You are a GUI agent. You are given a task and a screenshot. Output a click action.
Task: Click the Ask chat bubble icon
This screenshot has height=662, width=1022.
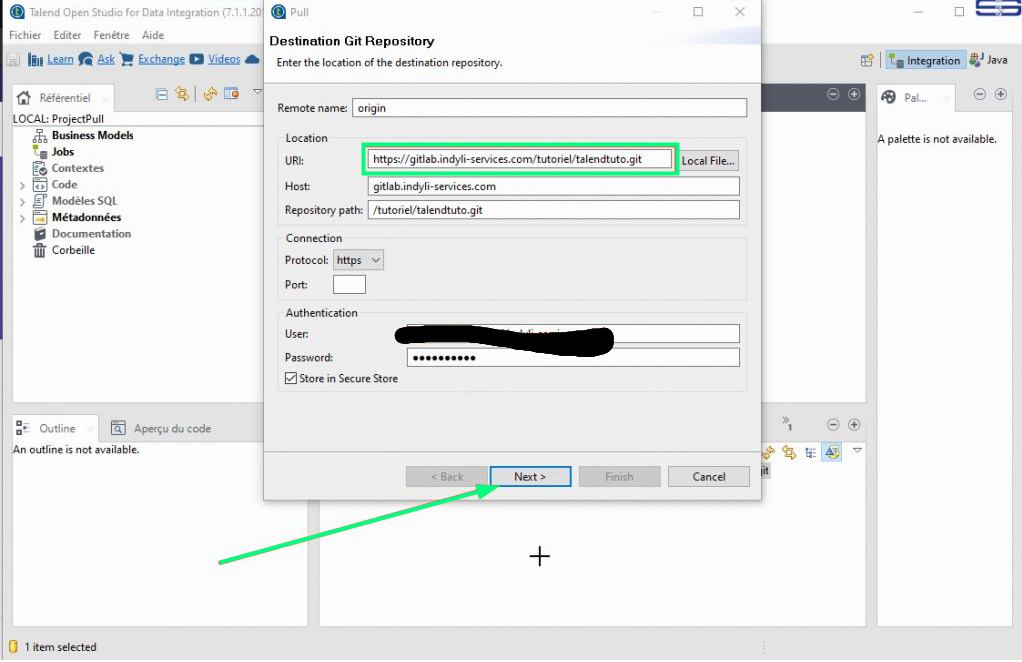(x=85, y=59)
